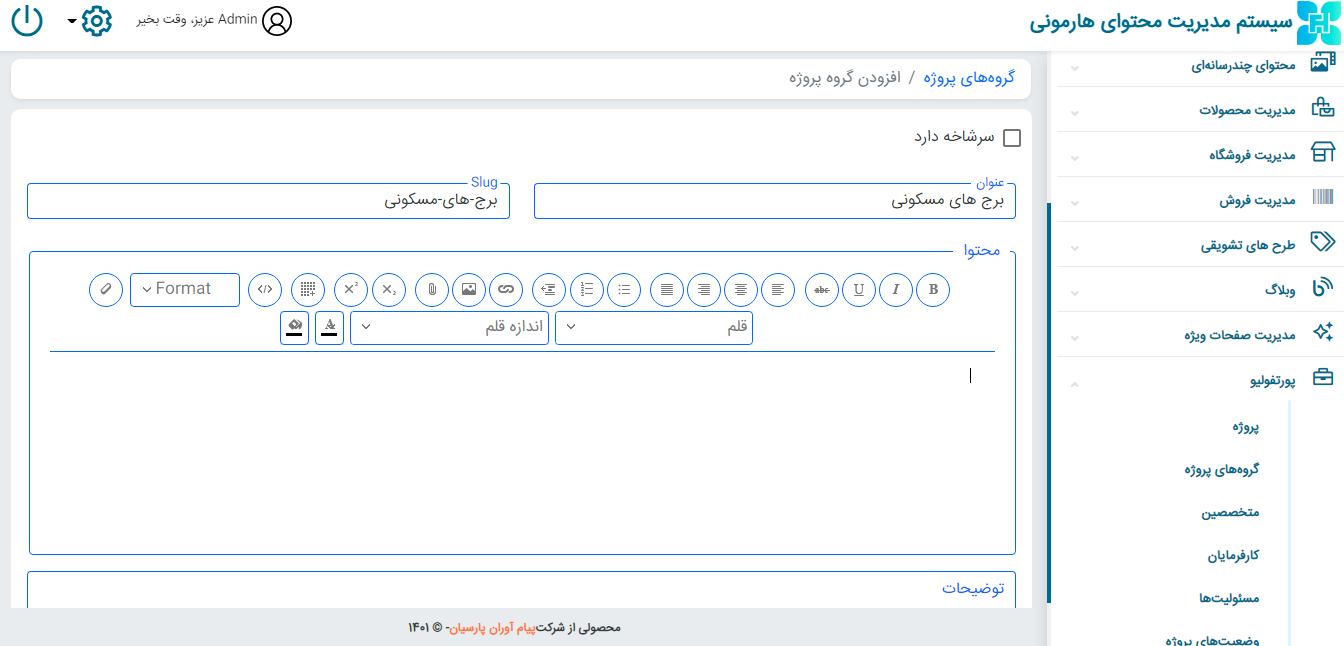Open the 'اندازه قلم' font size dropdown
Viewport: 1344px width, 646px height.
coord(449,328)
